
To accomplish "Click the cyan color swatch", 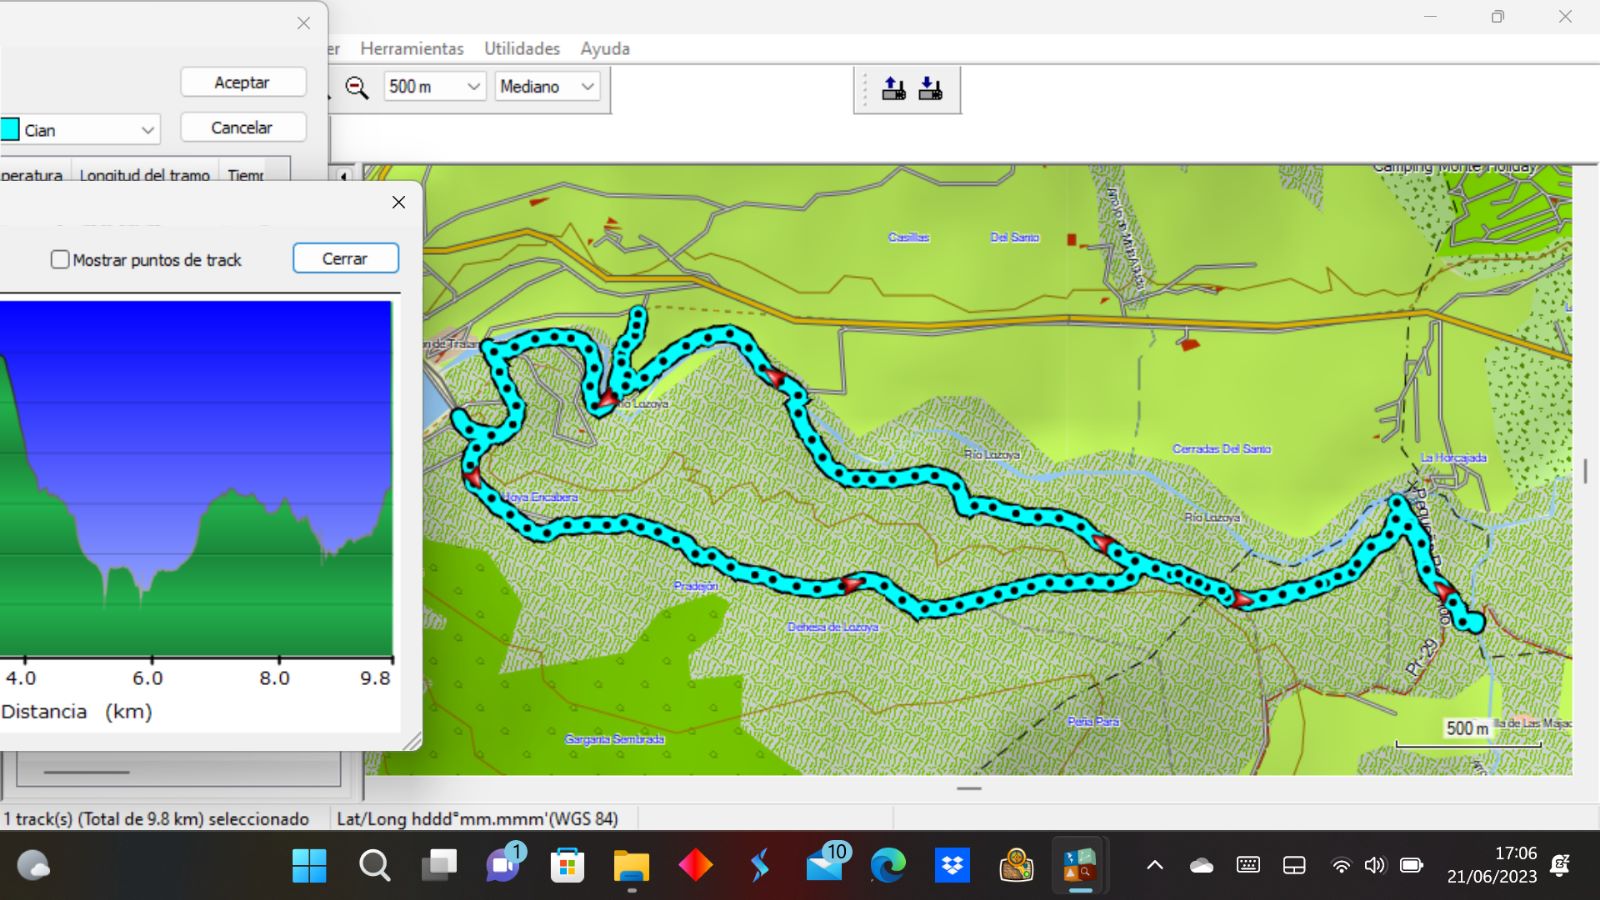I will pos(10,130).
